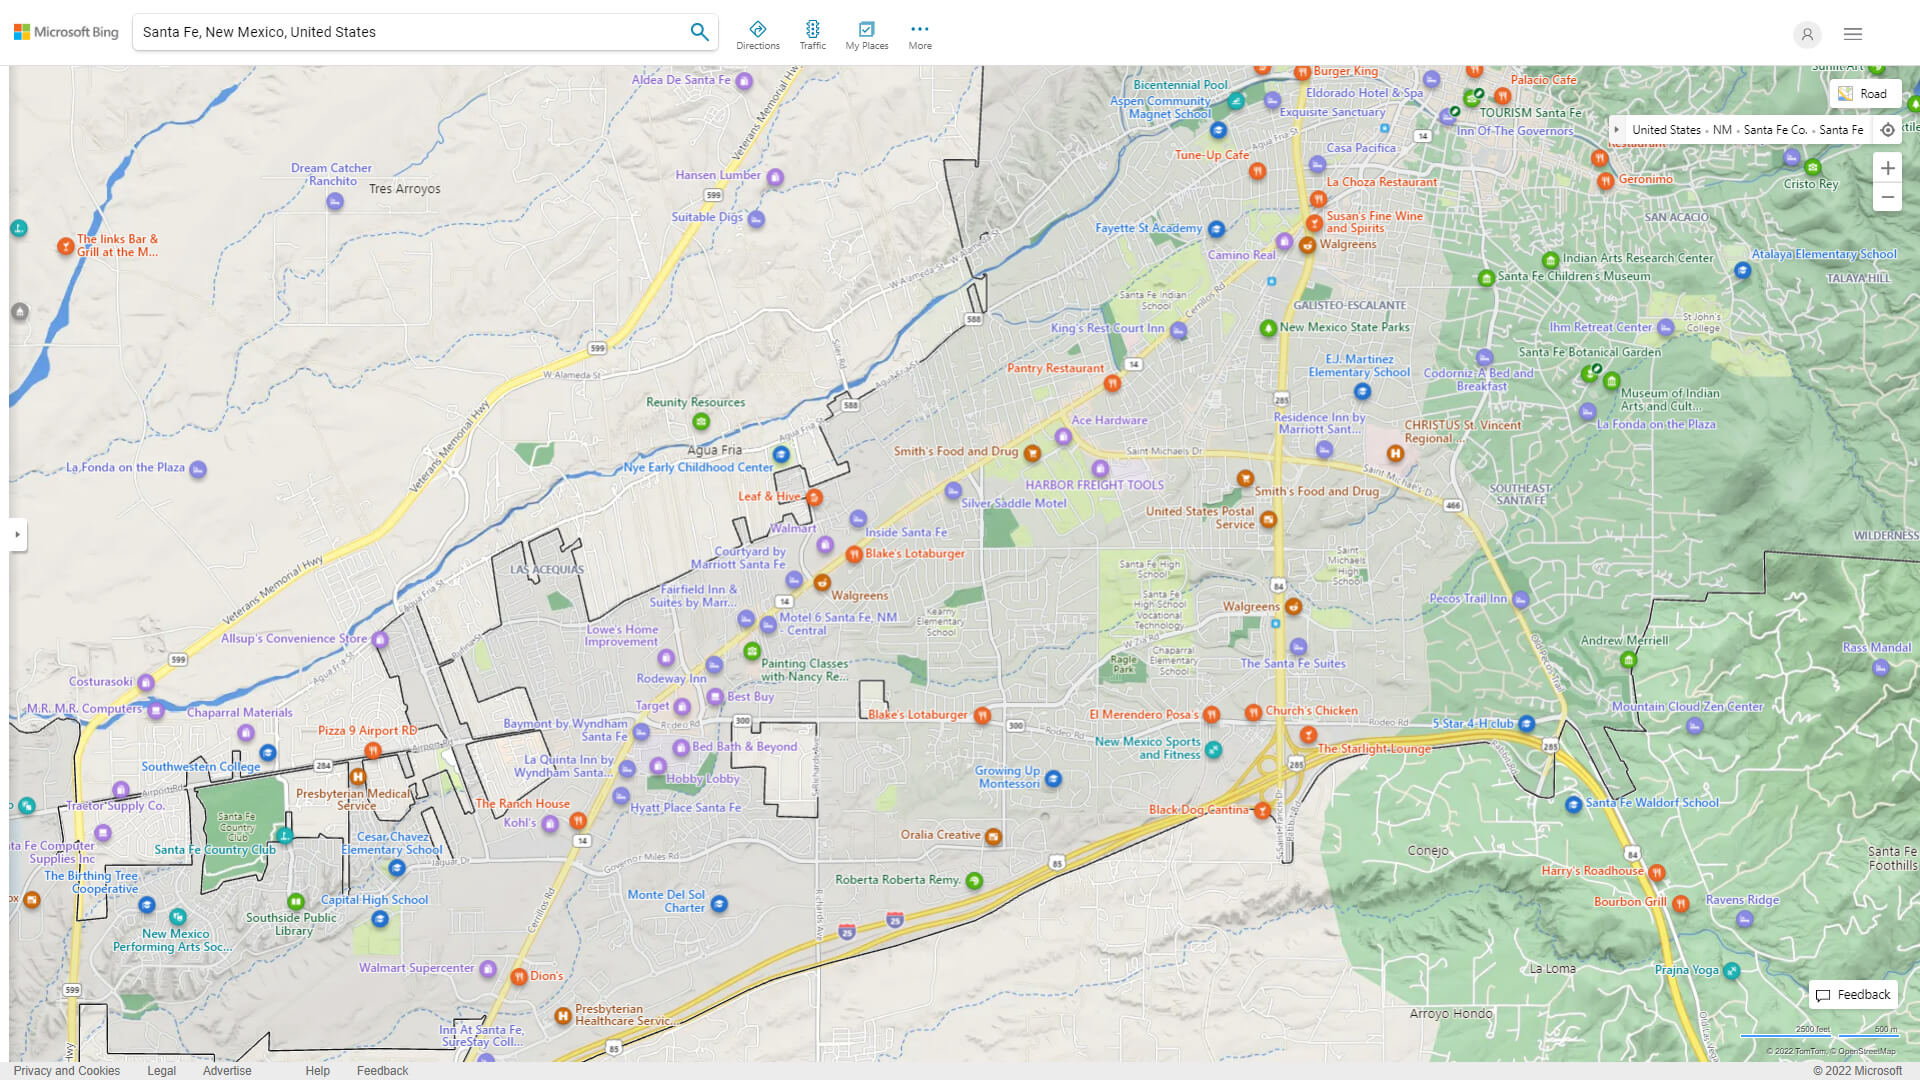Select Santa Fe Co. in the breadcrumb
1920x1080 pixels.
(1775, 129)
